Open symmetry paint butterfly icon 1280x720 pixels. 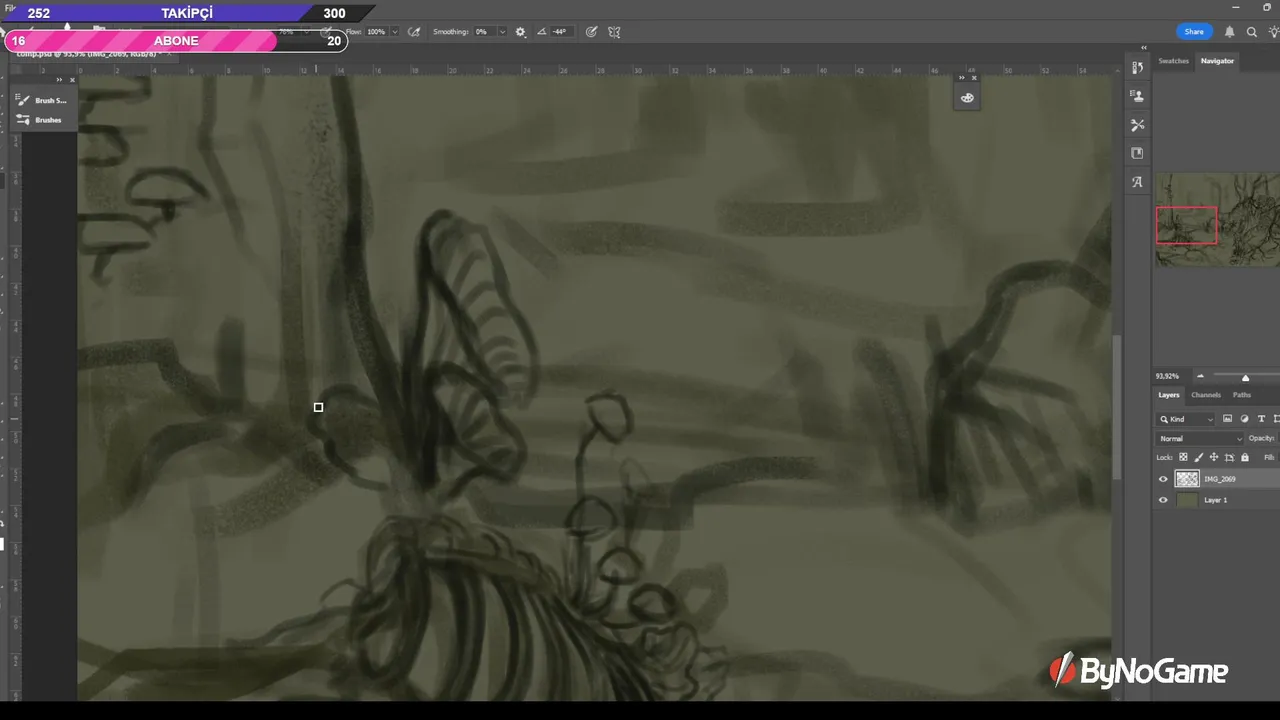(x=614, y=32)
